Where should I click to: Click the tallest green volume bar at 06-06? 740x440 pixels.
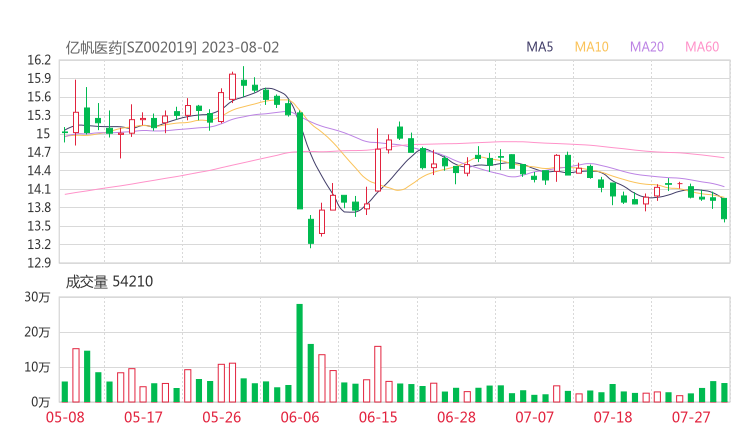[x=300, y=353]
